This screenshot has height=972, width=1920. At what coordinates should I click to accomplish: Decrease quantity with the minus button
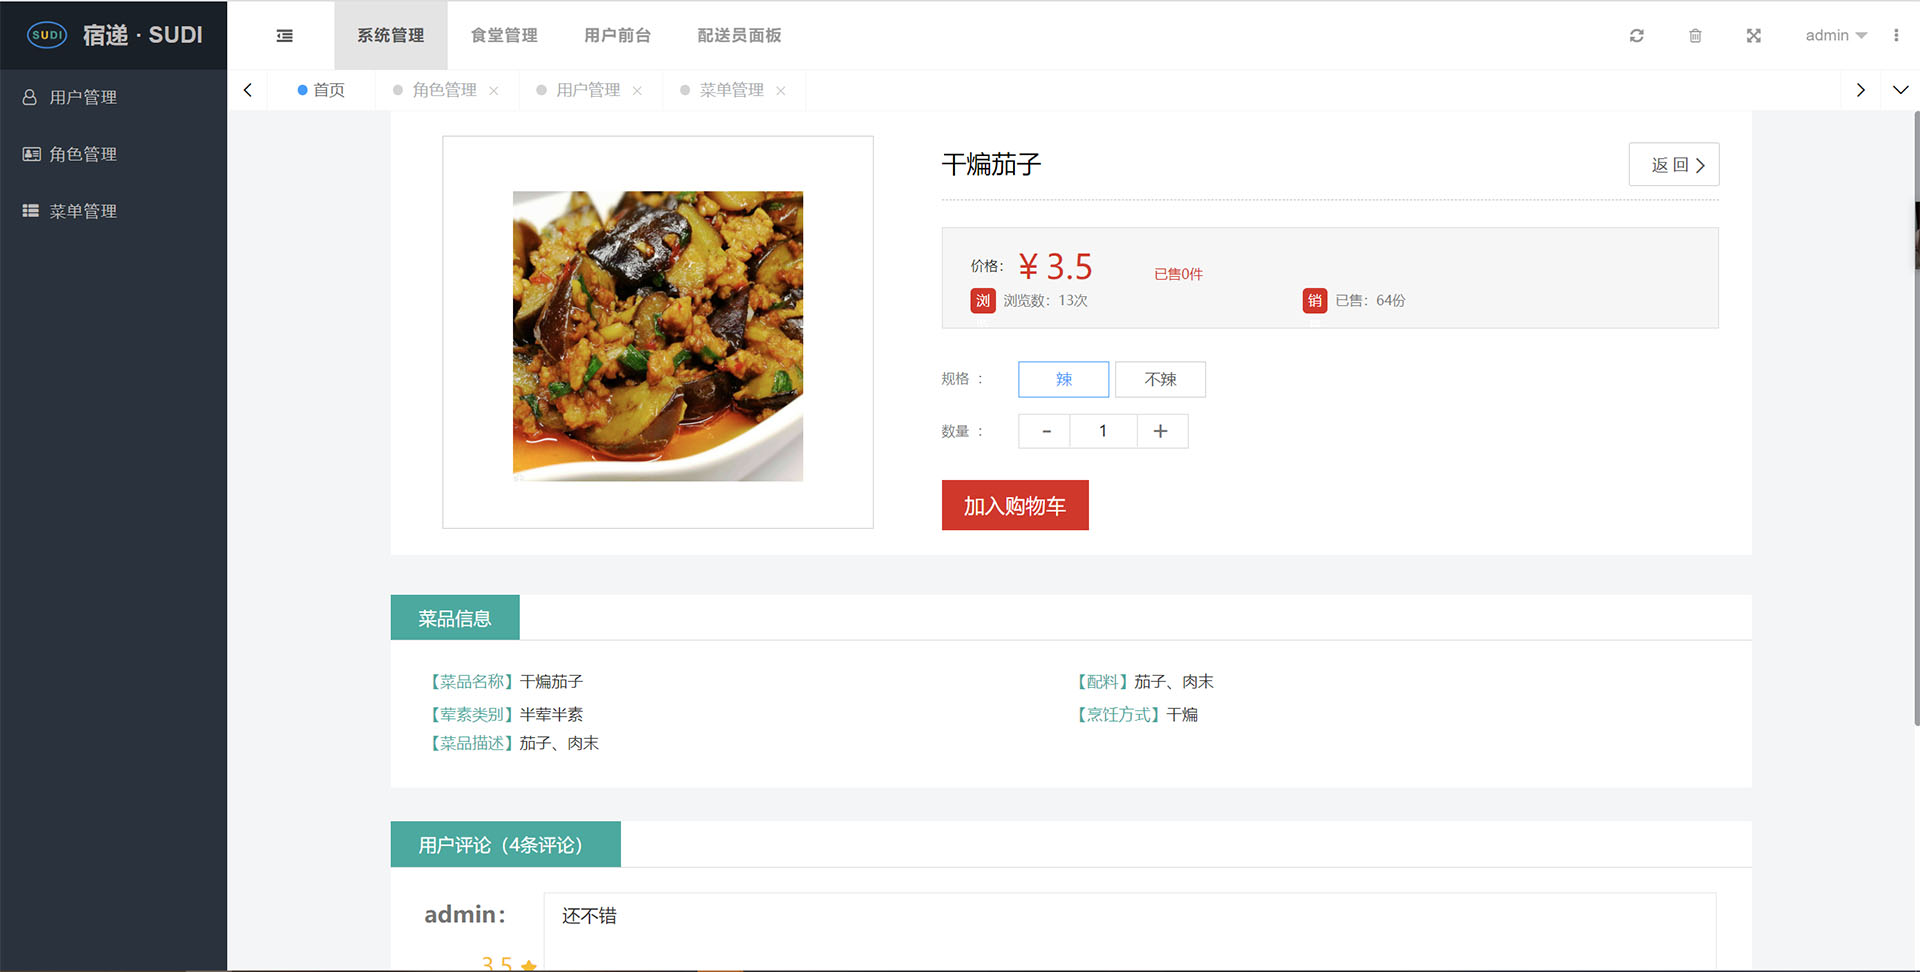[x=1045, y=431]
